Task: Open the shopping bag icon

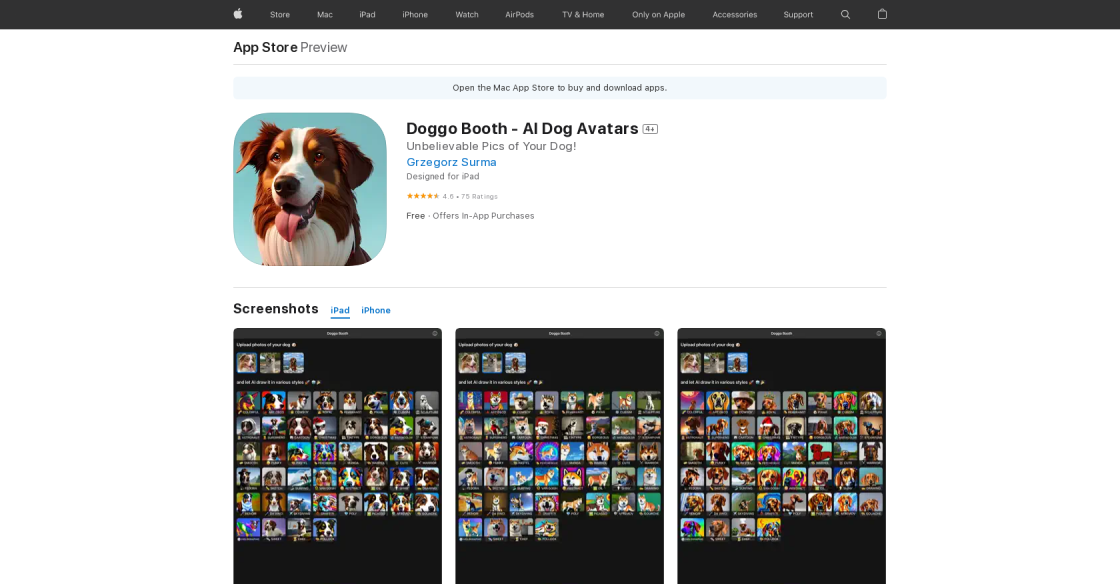Action: pyautogui.click(x=882, y=14)
